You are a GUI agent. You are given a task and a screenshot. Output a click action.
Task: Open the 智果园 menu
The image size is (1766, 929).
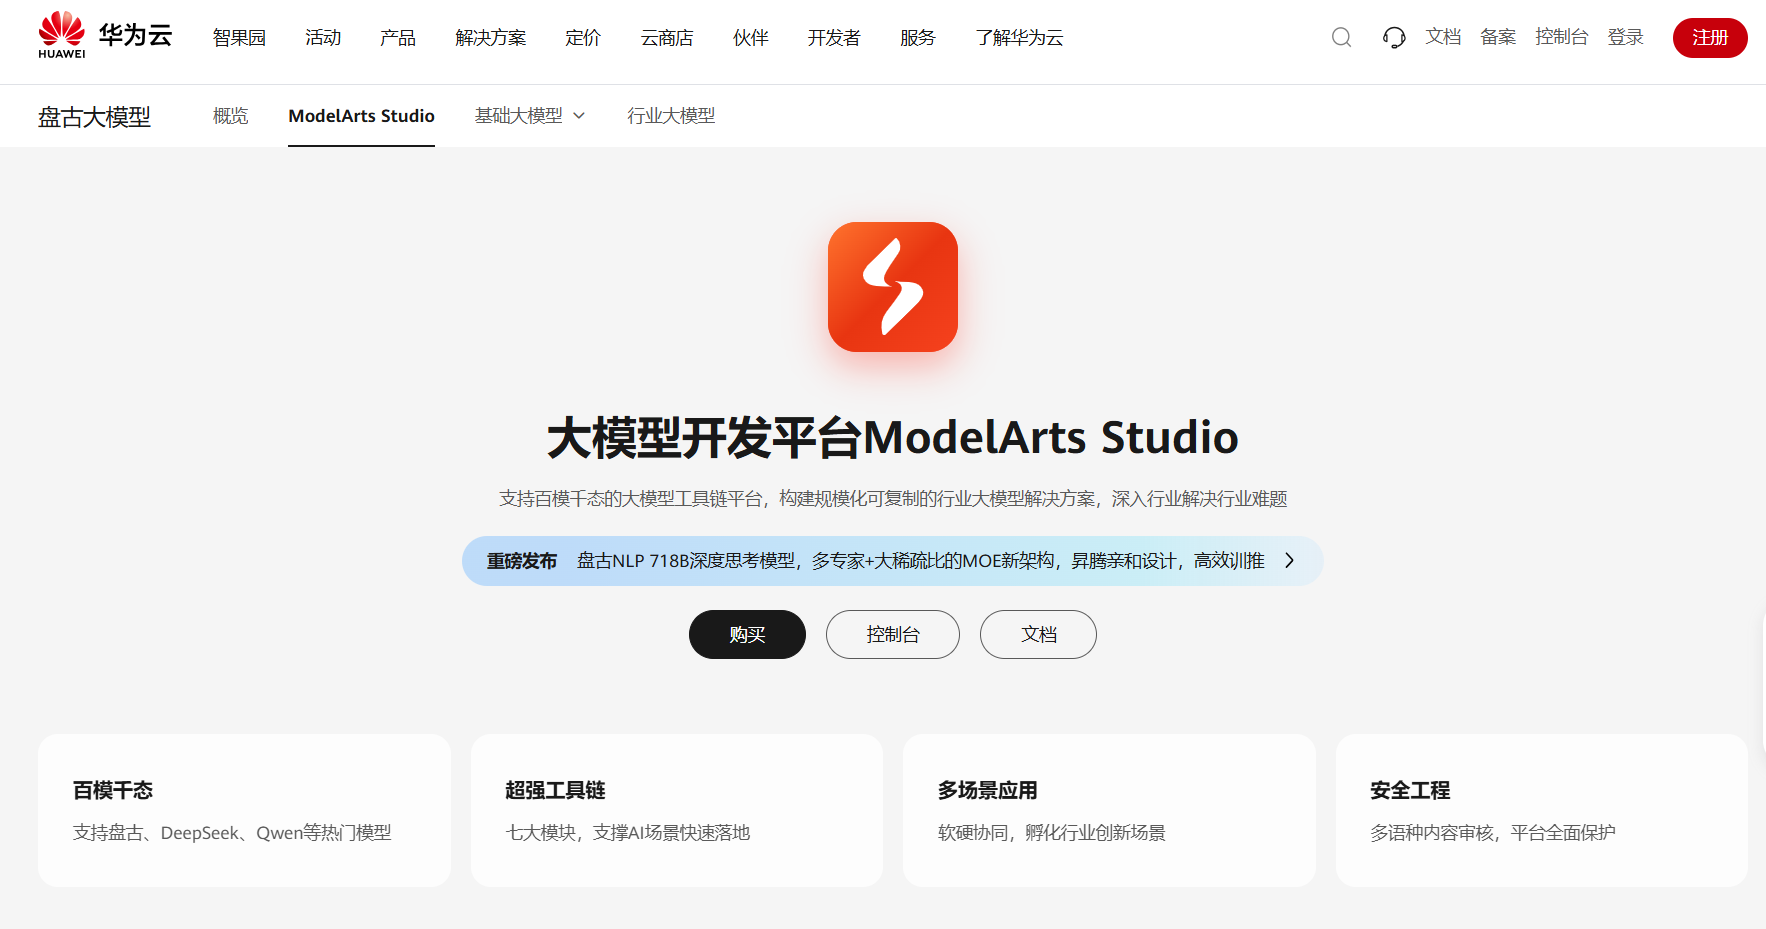239,38
